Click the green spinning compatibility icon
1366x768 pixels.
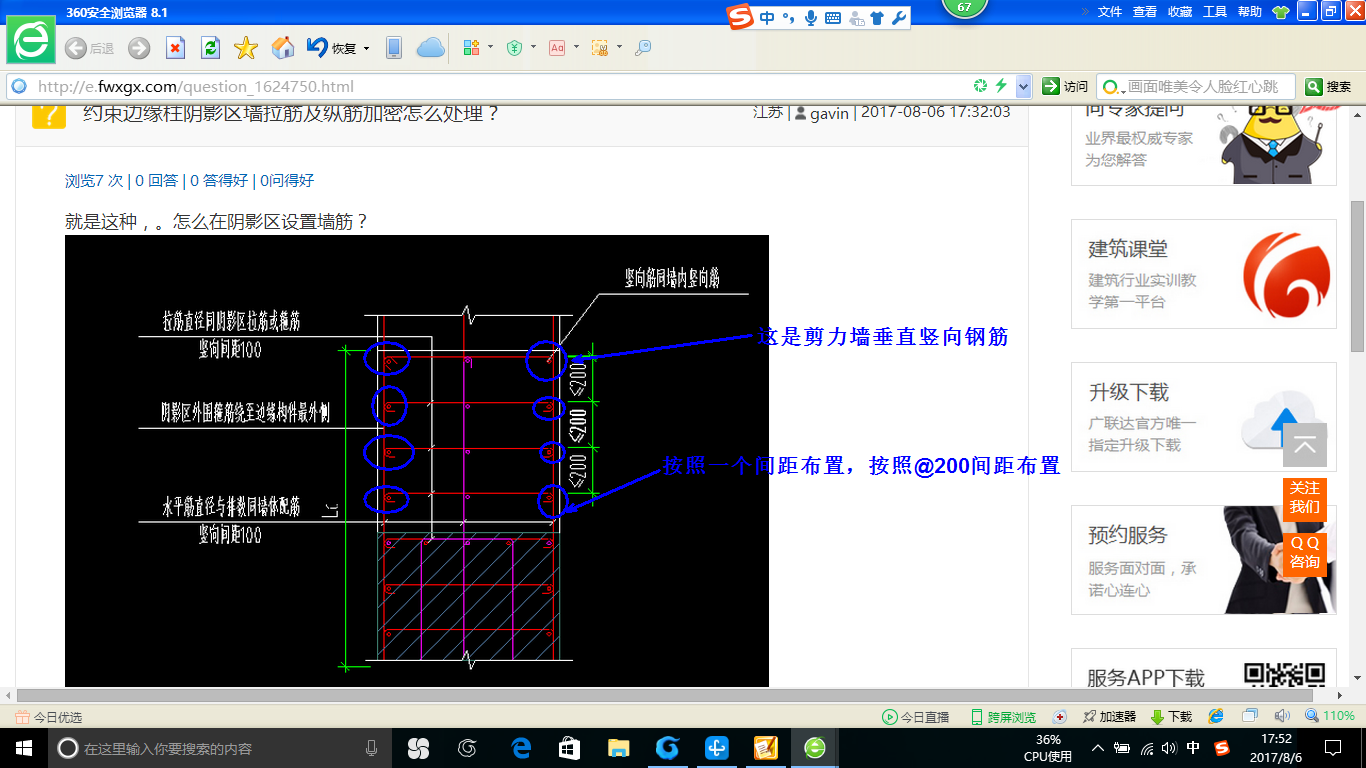(981, 86)
